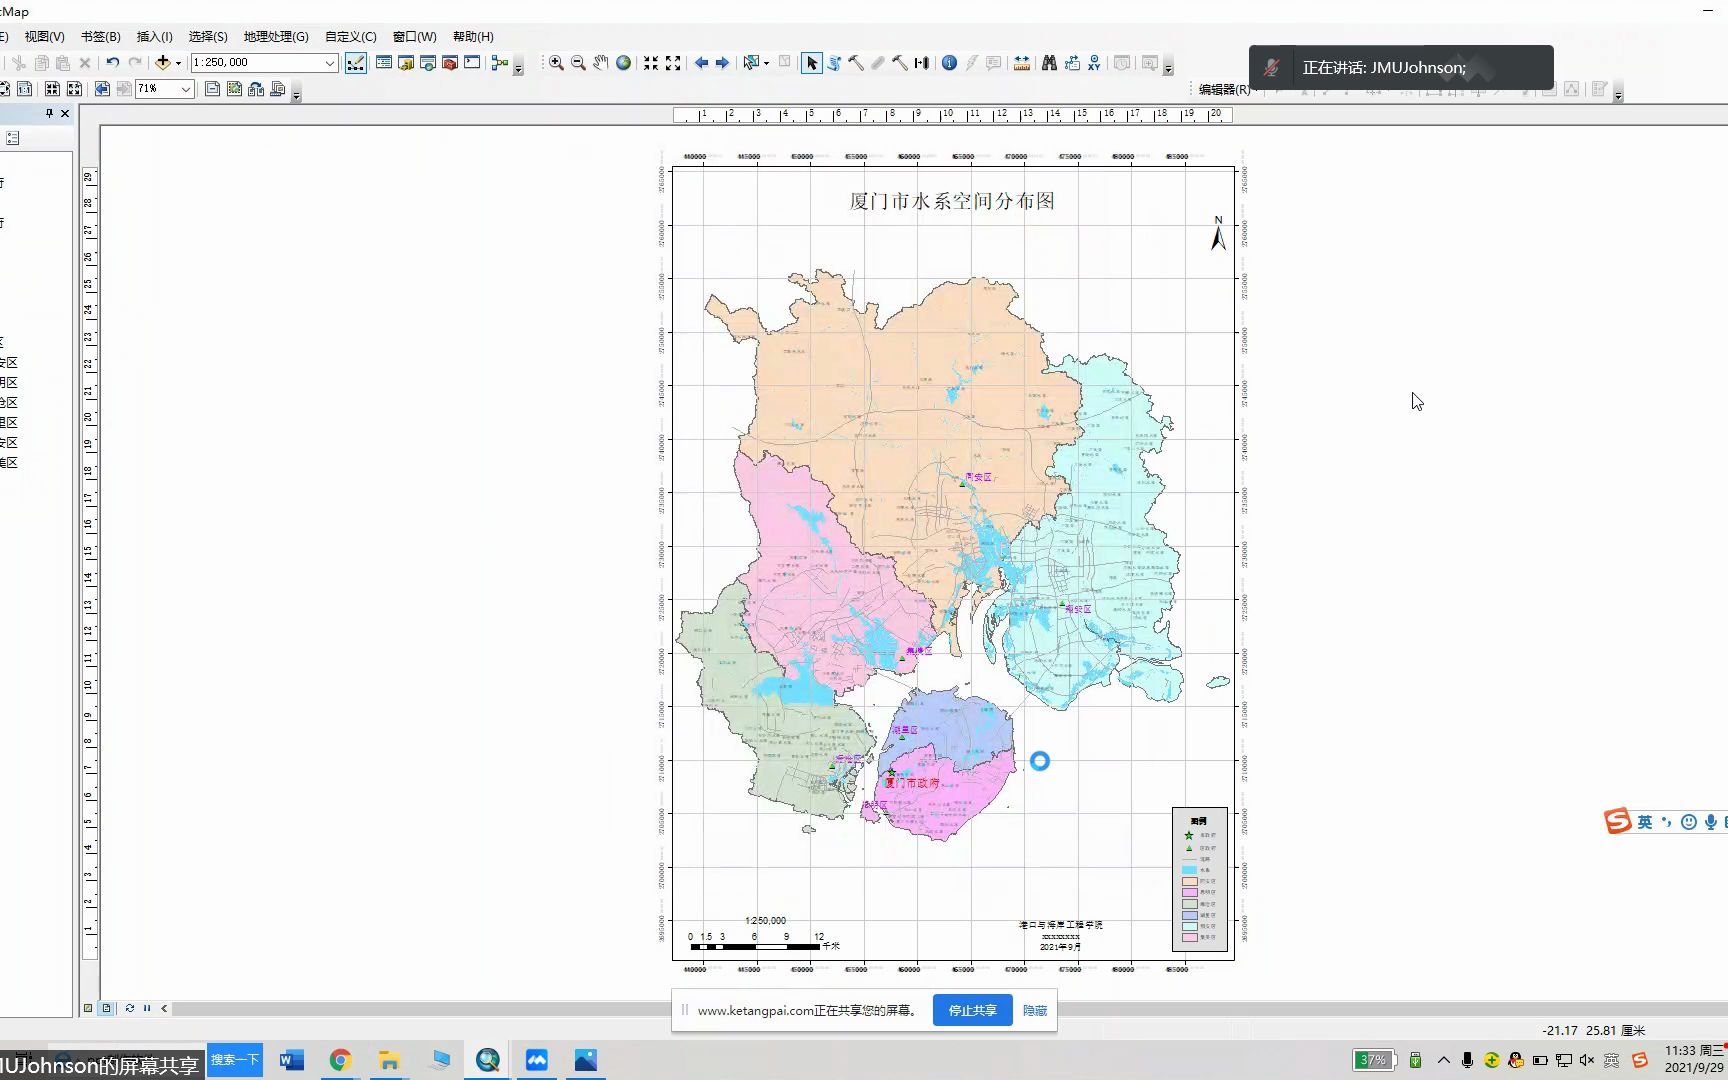This screenshot has width=1728, height=1080.
Task: Click the 停止共享 button to stop sharing
Action: coord(971,1010)
